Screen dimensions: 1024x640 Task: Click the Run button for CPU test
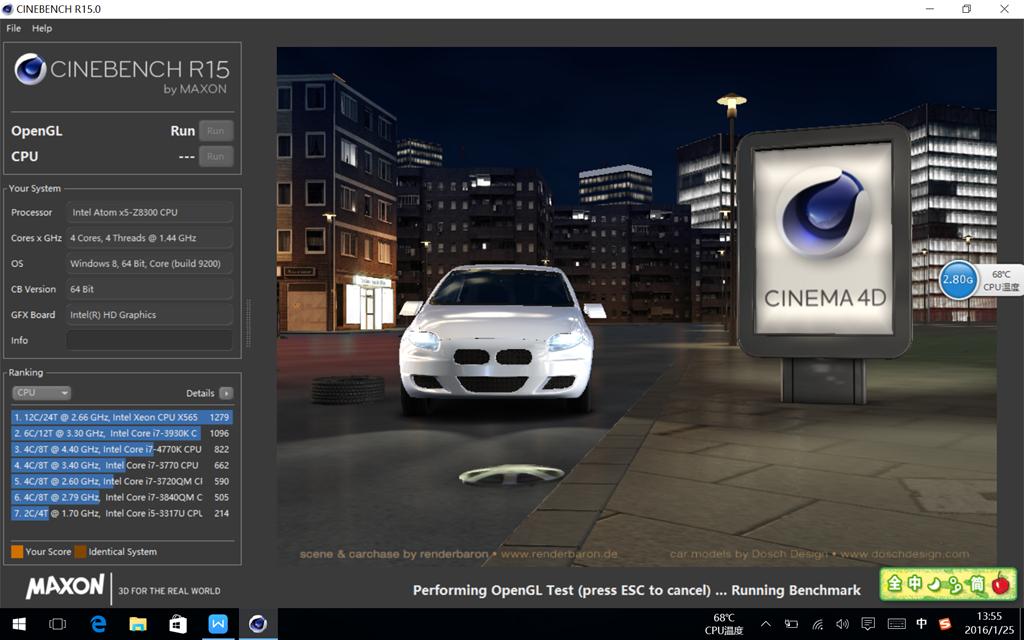tap(215, 156)
